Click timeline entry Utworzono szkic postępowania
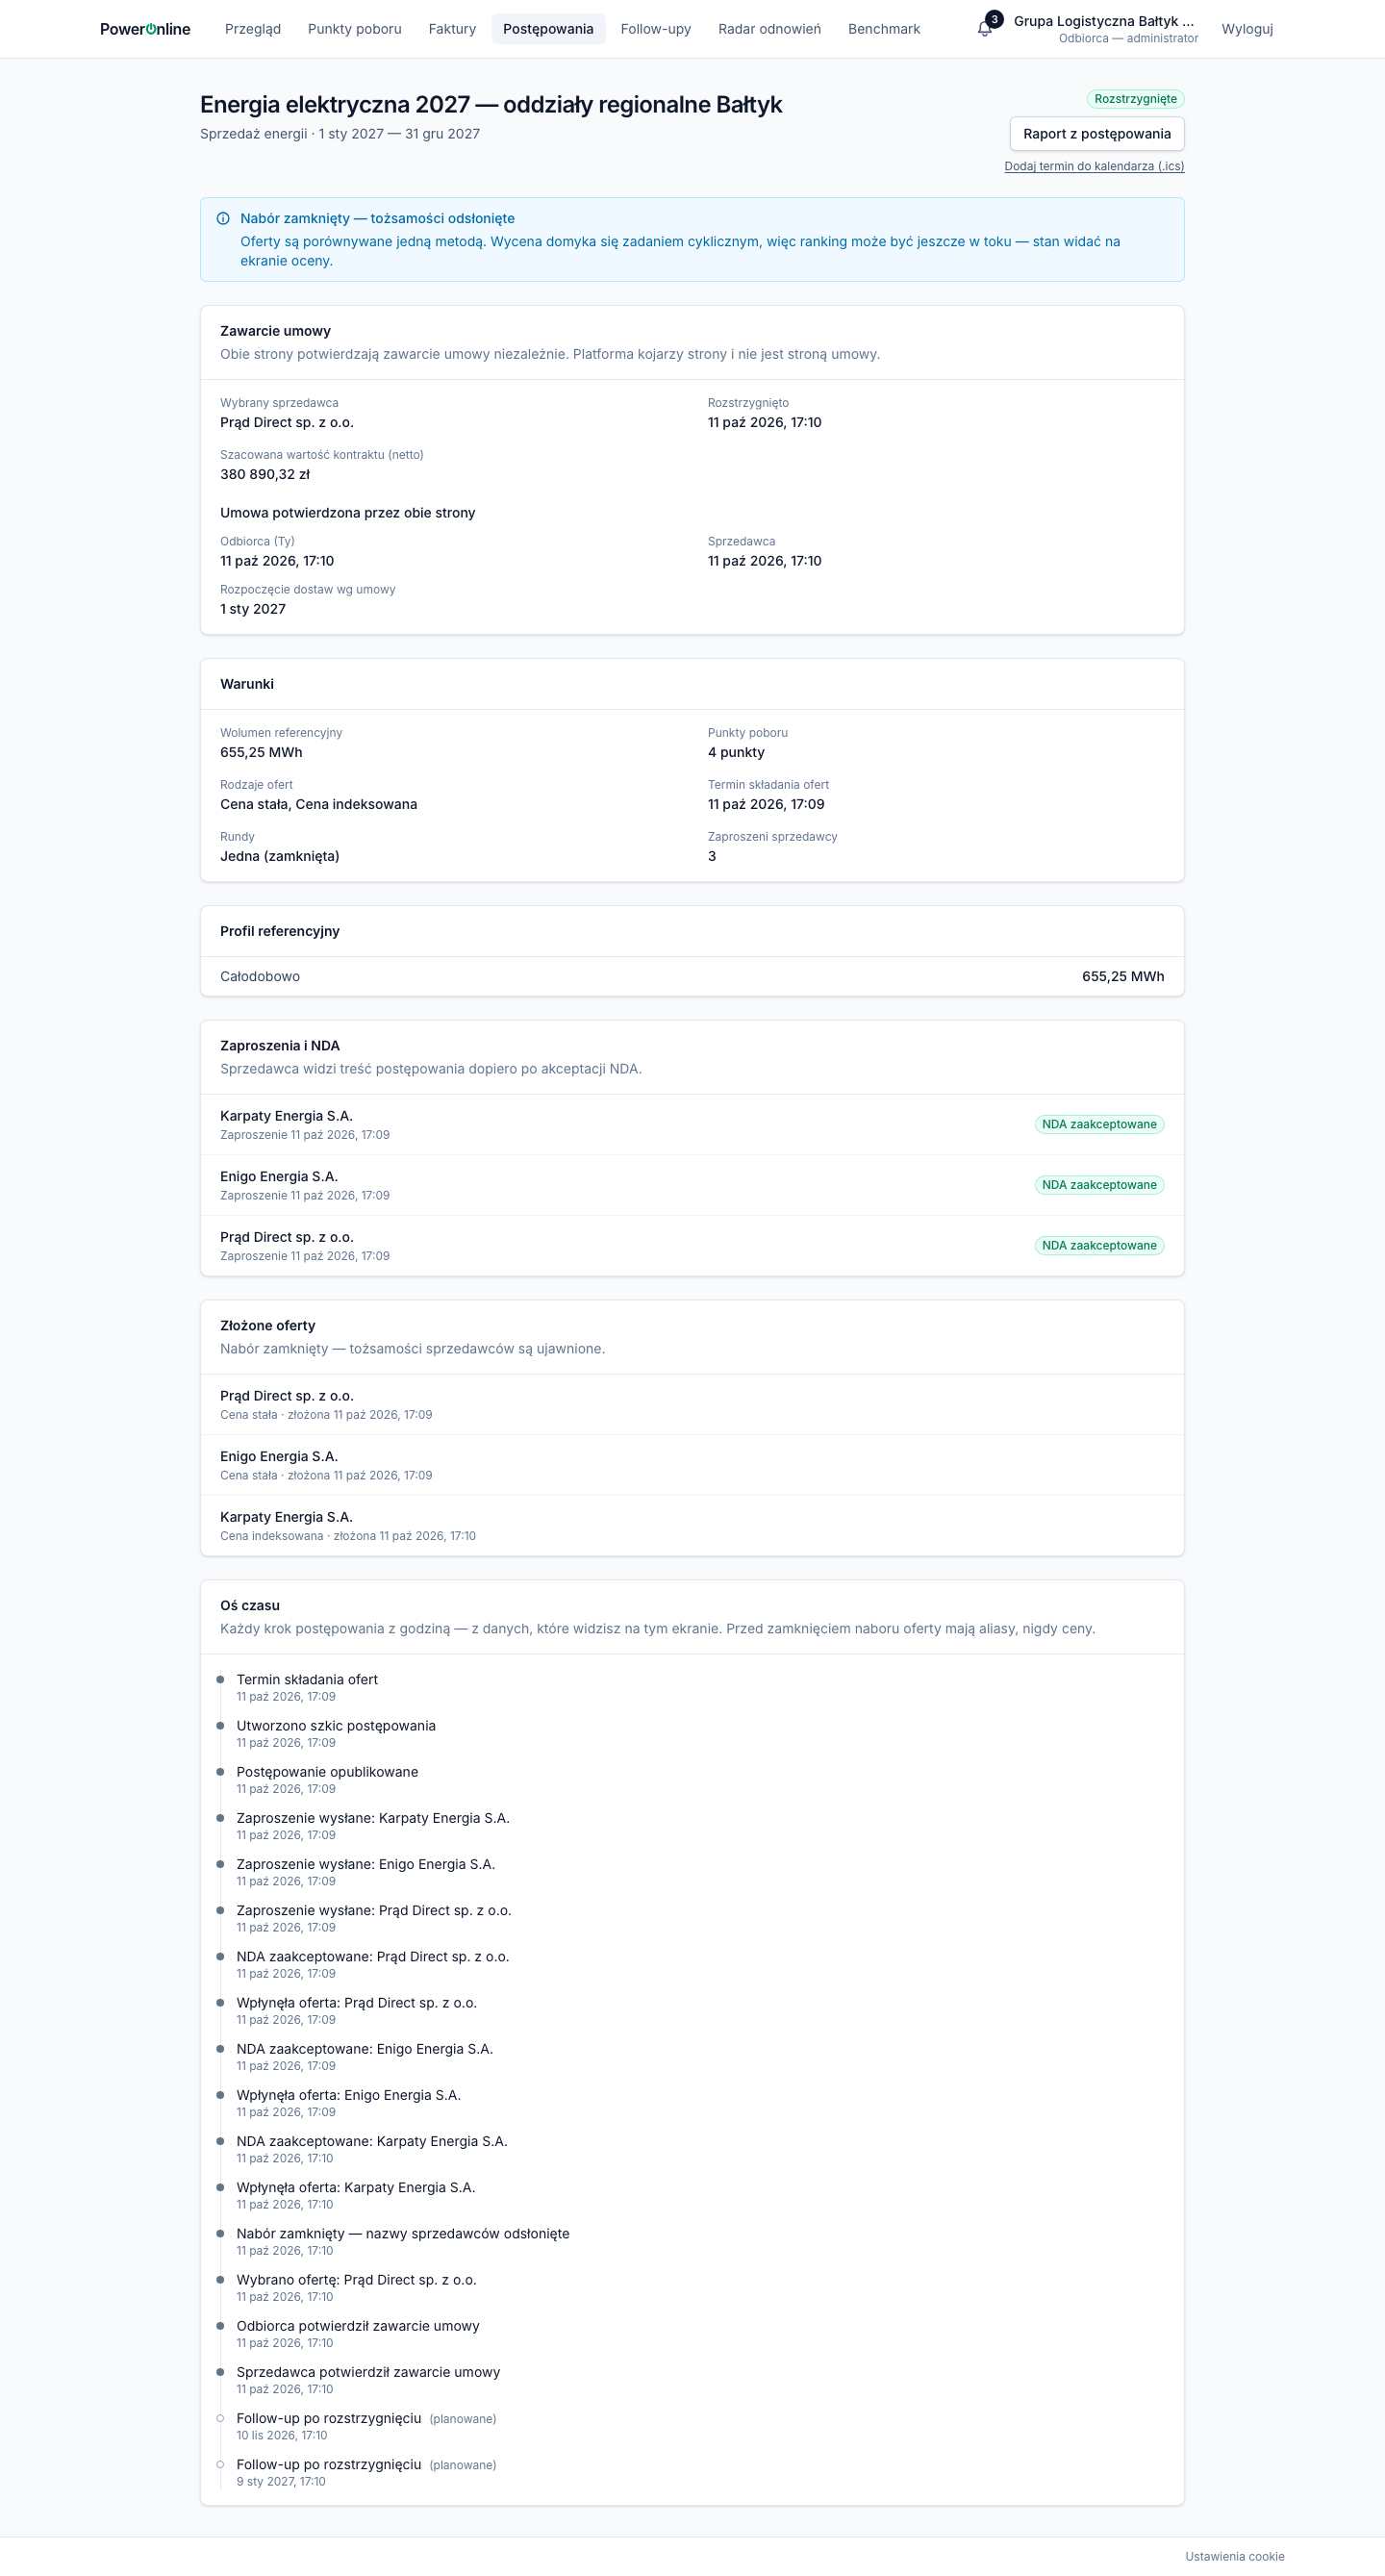This screenshot has width=1385, height=2576. 336,1726
